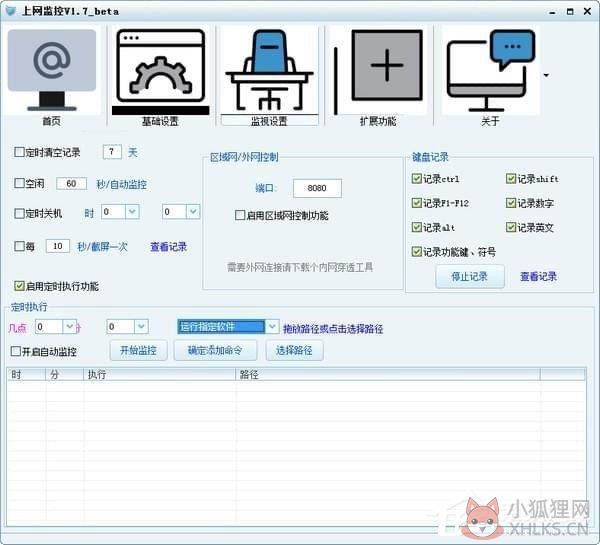This screenshot has height=545, width=600.
Task: Click the 时 column header
Action: point(26,374)
